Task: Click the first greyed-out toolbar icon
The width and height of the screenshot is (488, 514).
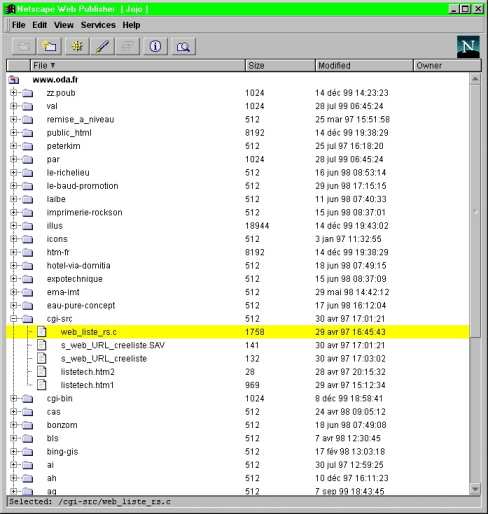Action: pyautogui.click(x=23, y=46)
